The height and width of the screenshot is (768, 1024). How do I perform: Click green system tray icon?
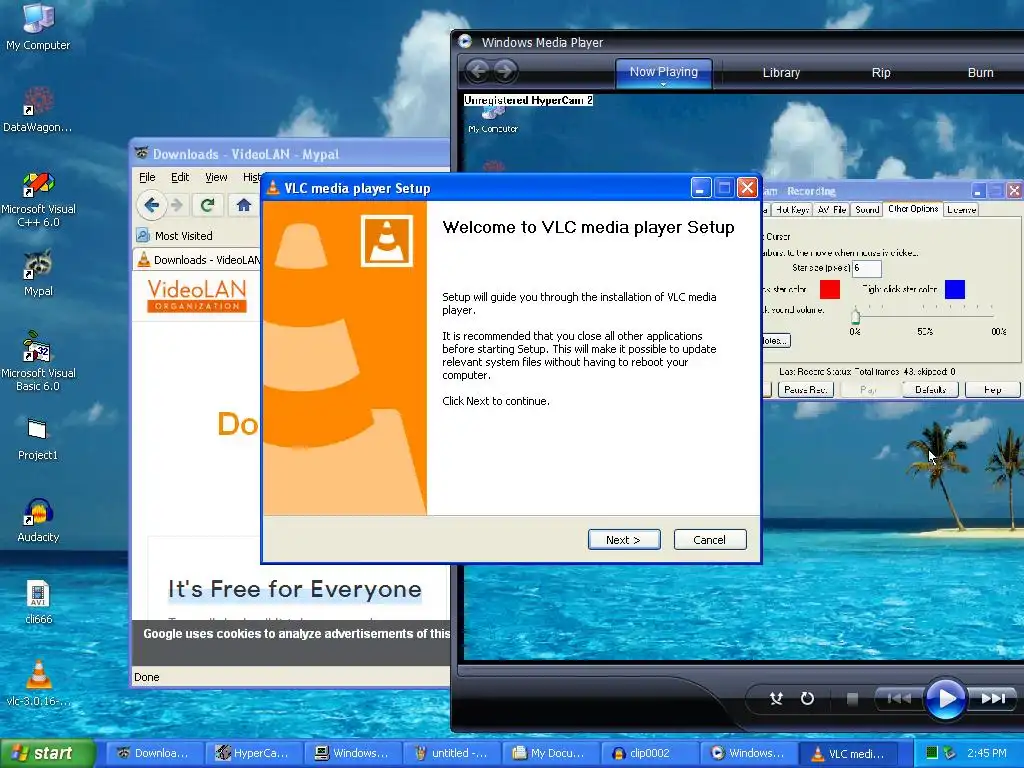[x=932, y=753]
